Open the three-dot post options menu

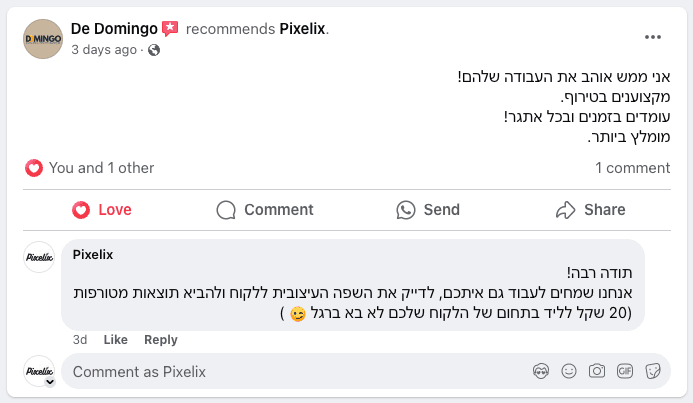pyautogui.click(x=652, y=37)
